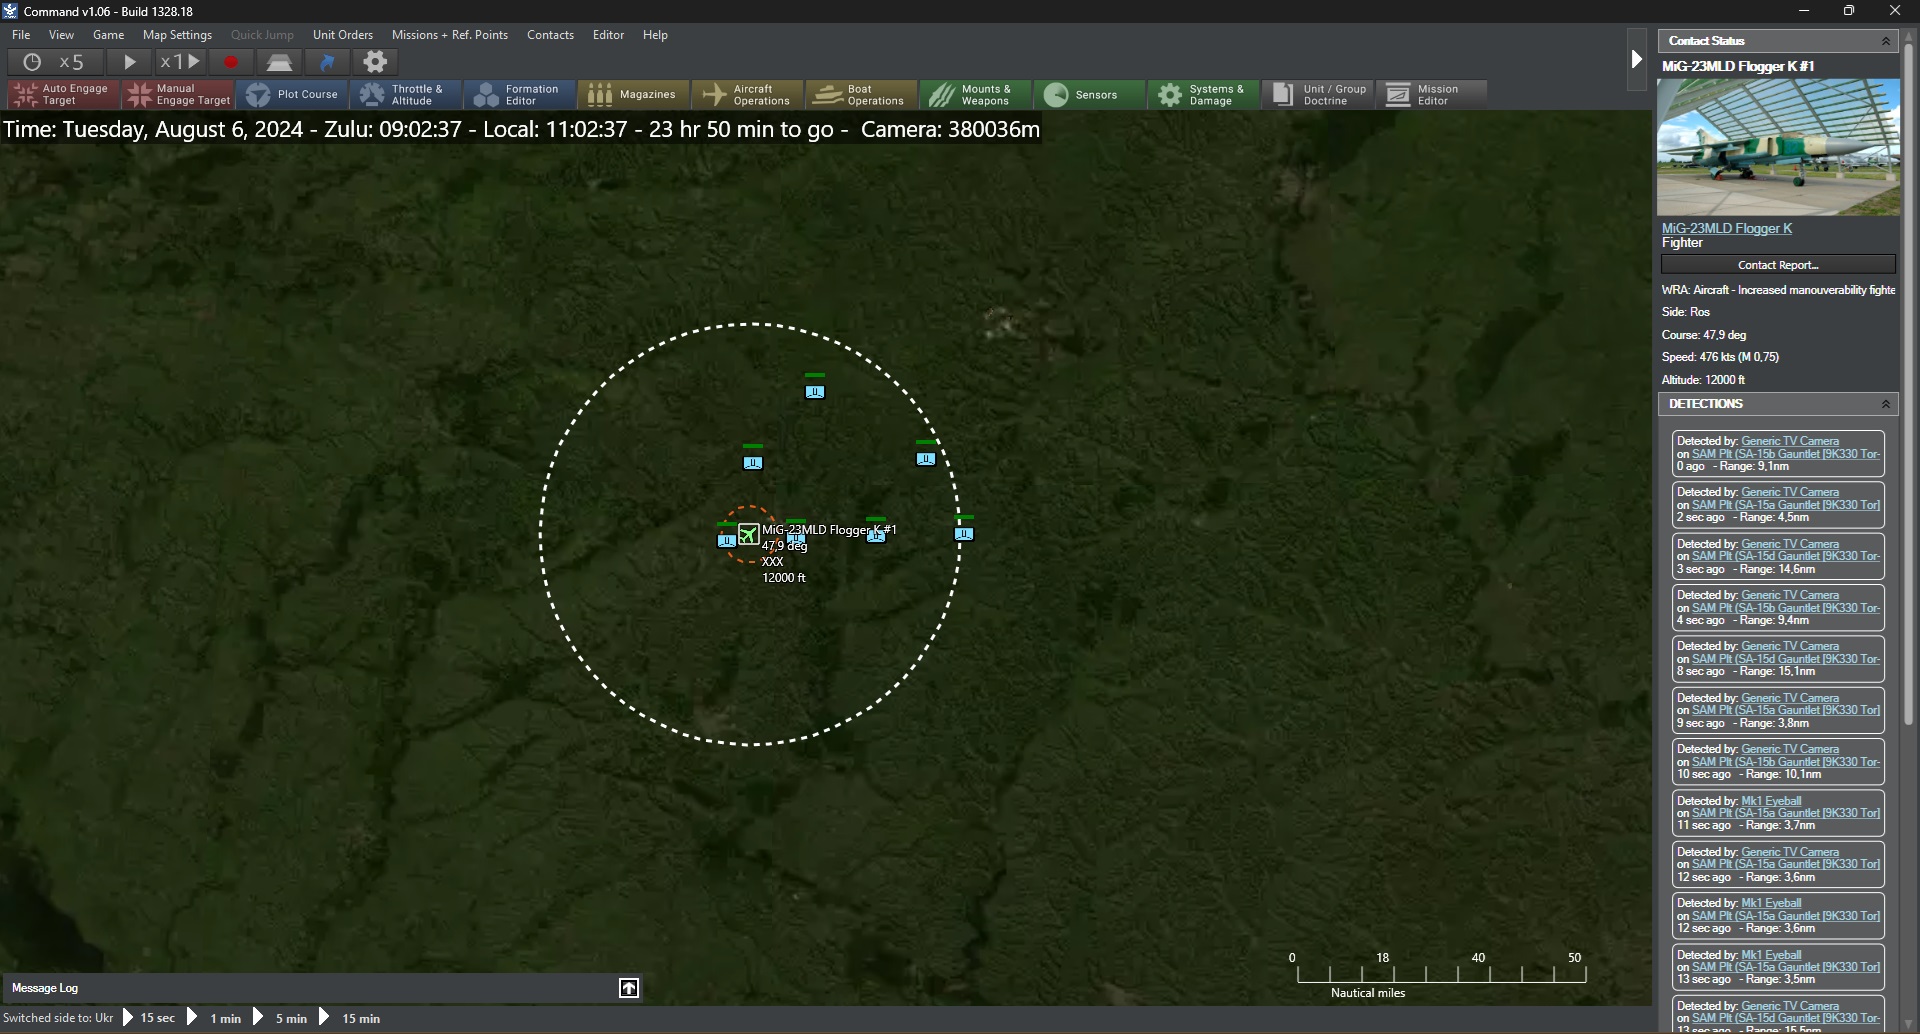The height and width of the screenshot is (1034, 1920).
Task: Collapse the right panel with white arrow
Action: [x=1636, y=59]
